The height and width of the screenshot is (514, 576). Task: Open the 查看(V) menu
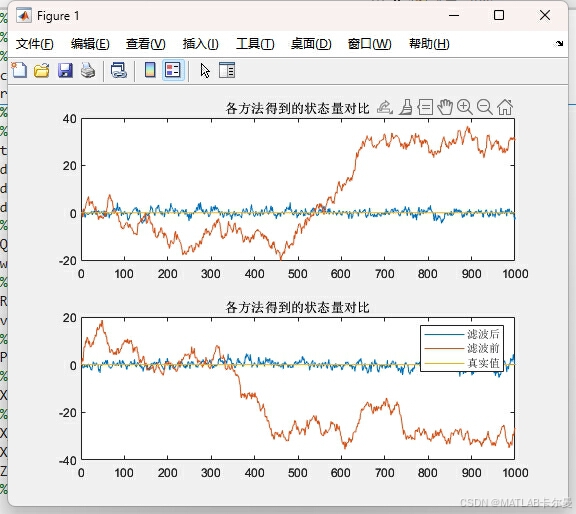(x=145, y=44)
